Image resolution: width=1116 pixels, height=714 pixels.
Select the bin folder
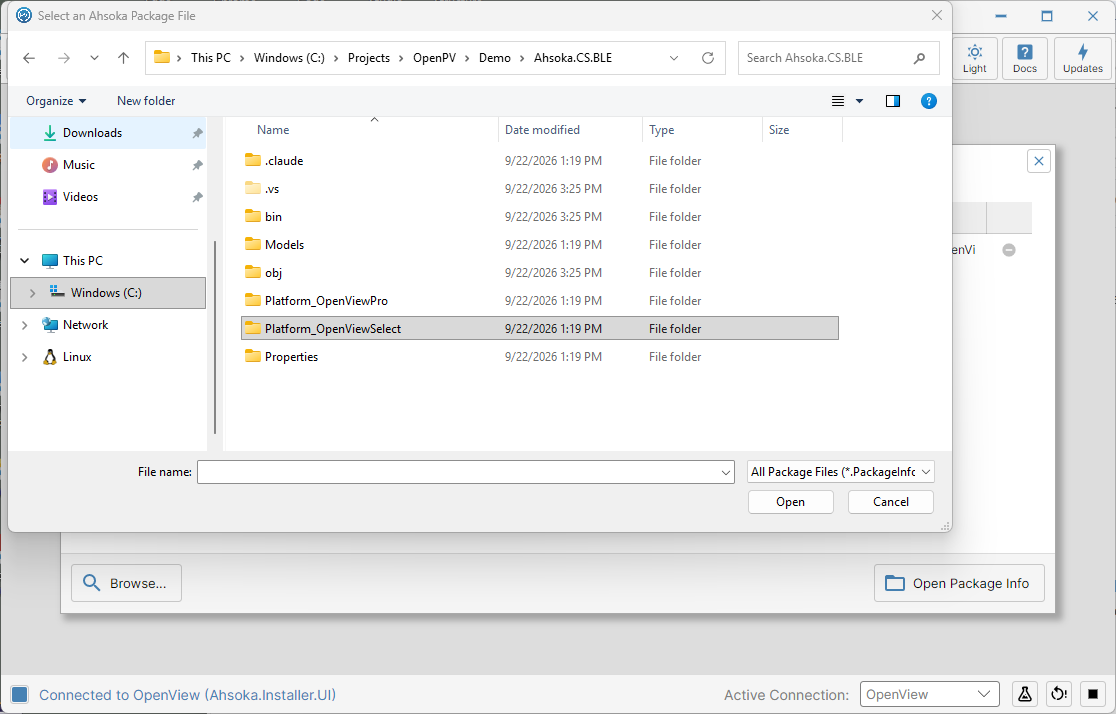[539, 216]
